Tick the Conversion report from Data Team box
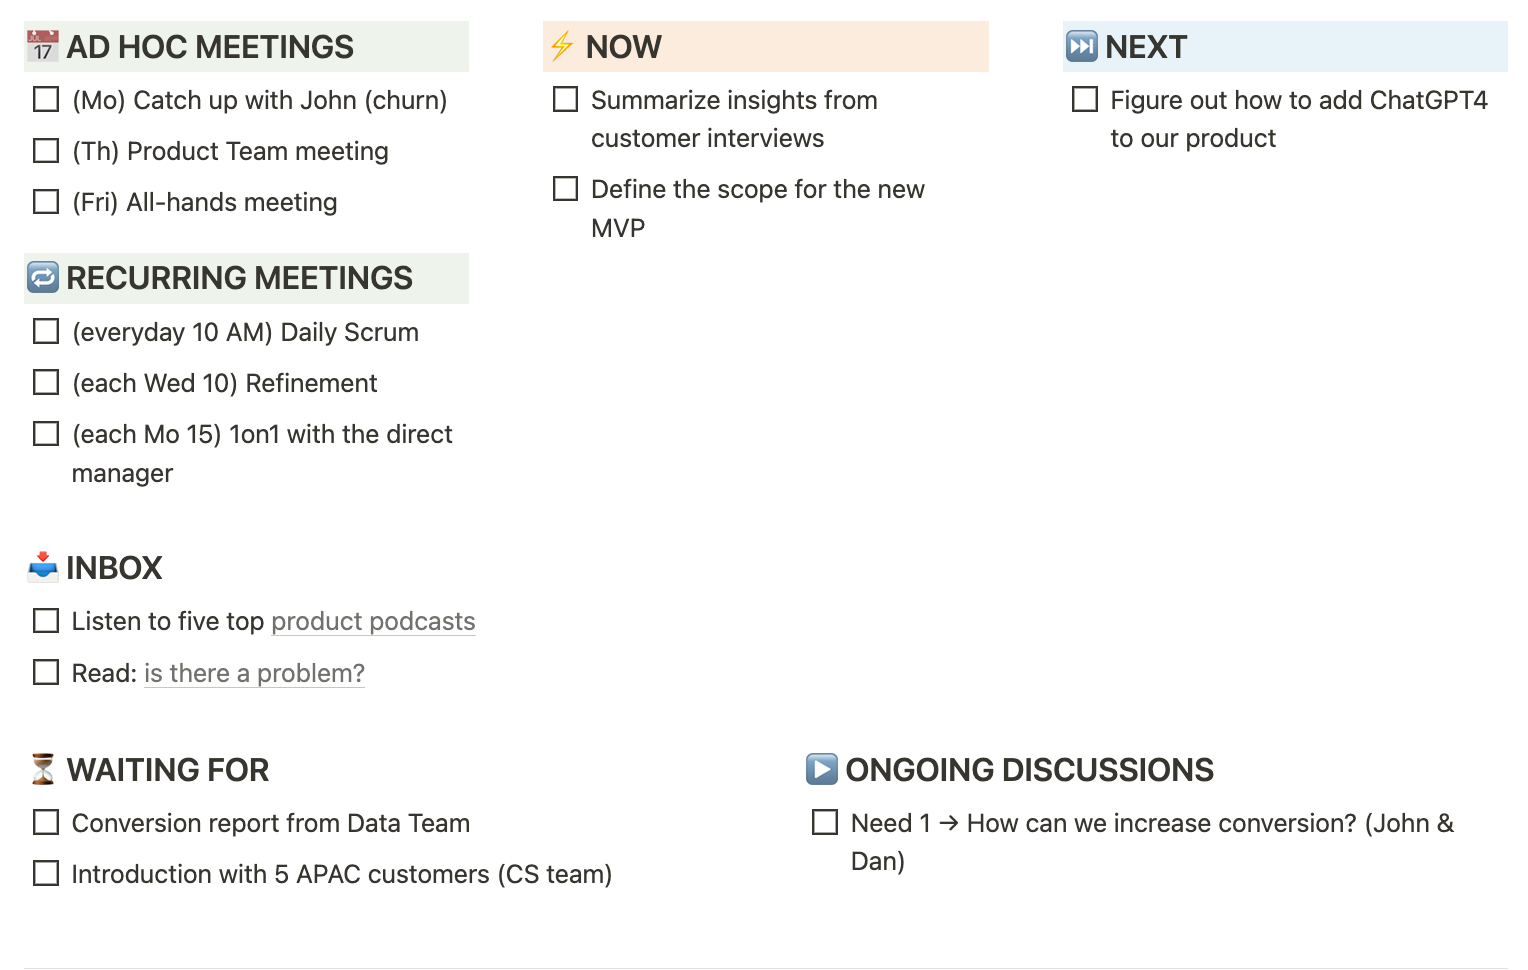The width and height of the screenshot is (1528, 970). pyautogui.click(x=46, y=822)
